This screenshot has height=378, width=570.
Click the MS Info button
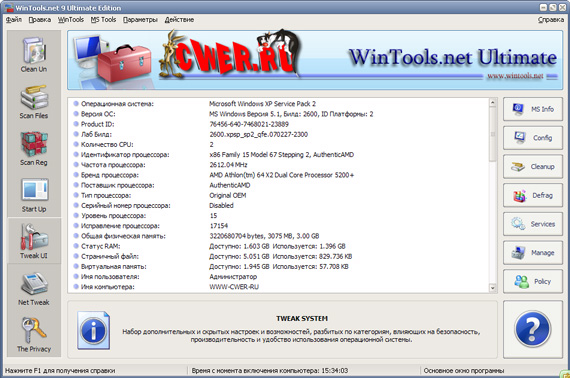[x=533, y=109]
